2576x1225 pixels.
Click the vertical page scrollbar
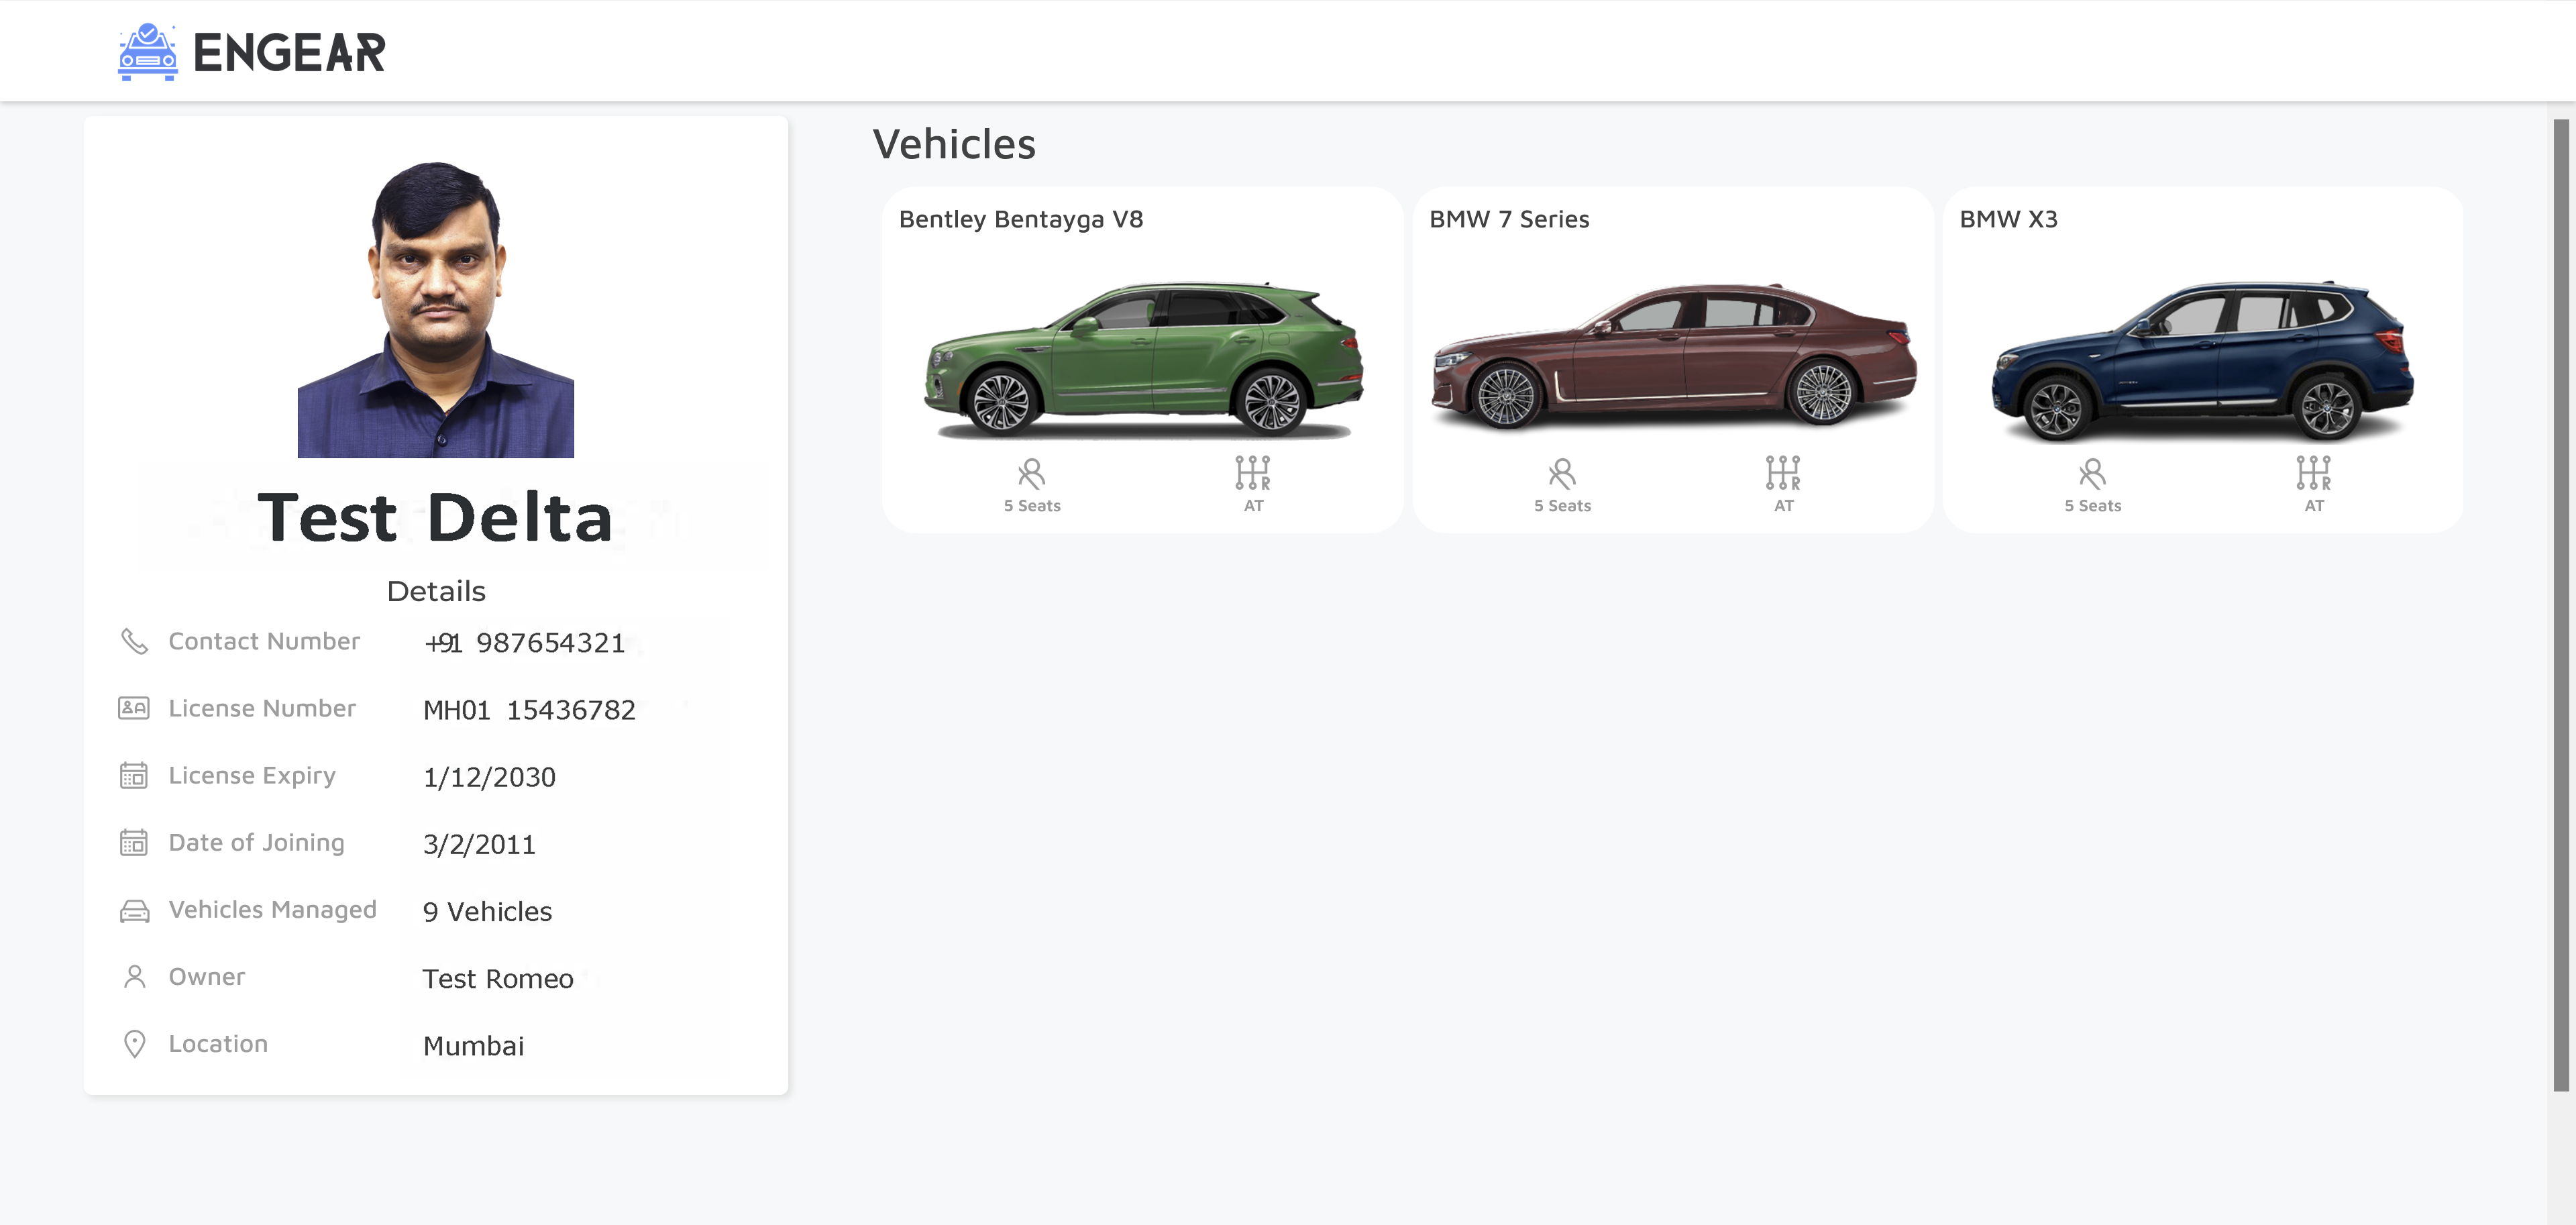tap(2560, 605)
